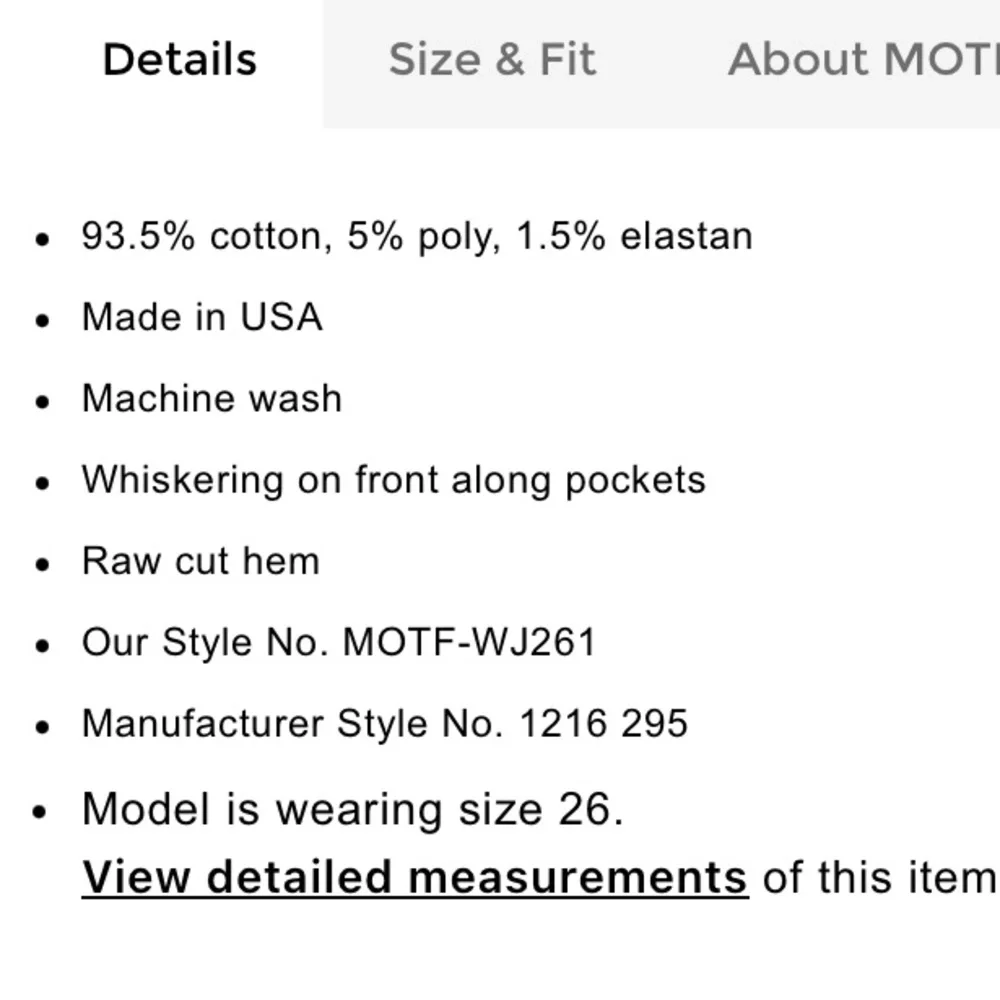1000x1000 pixels.
Task: Click the style number MOTF-WJ261 text
Action: click(340, 642)
